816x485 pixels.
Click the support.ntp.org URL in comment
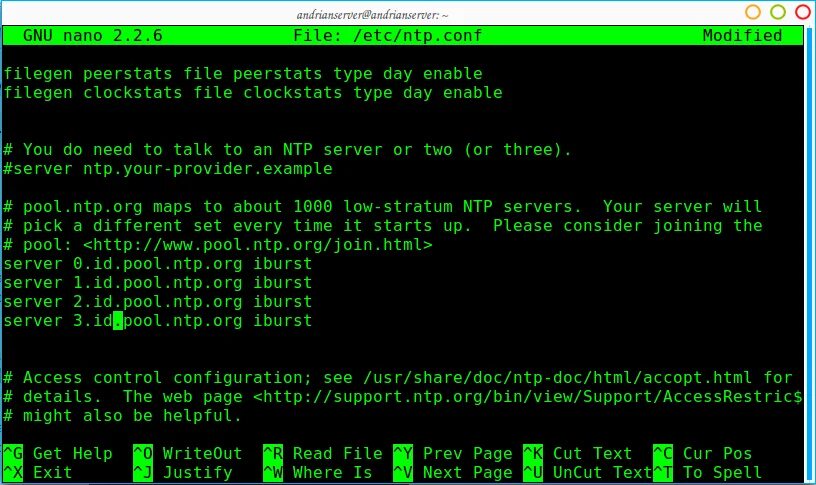(x=527, y=397)
